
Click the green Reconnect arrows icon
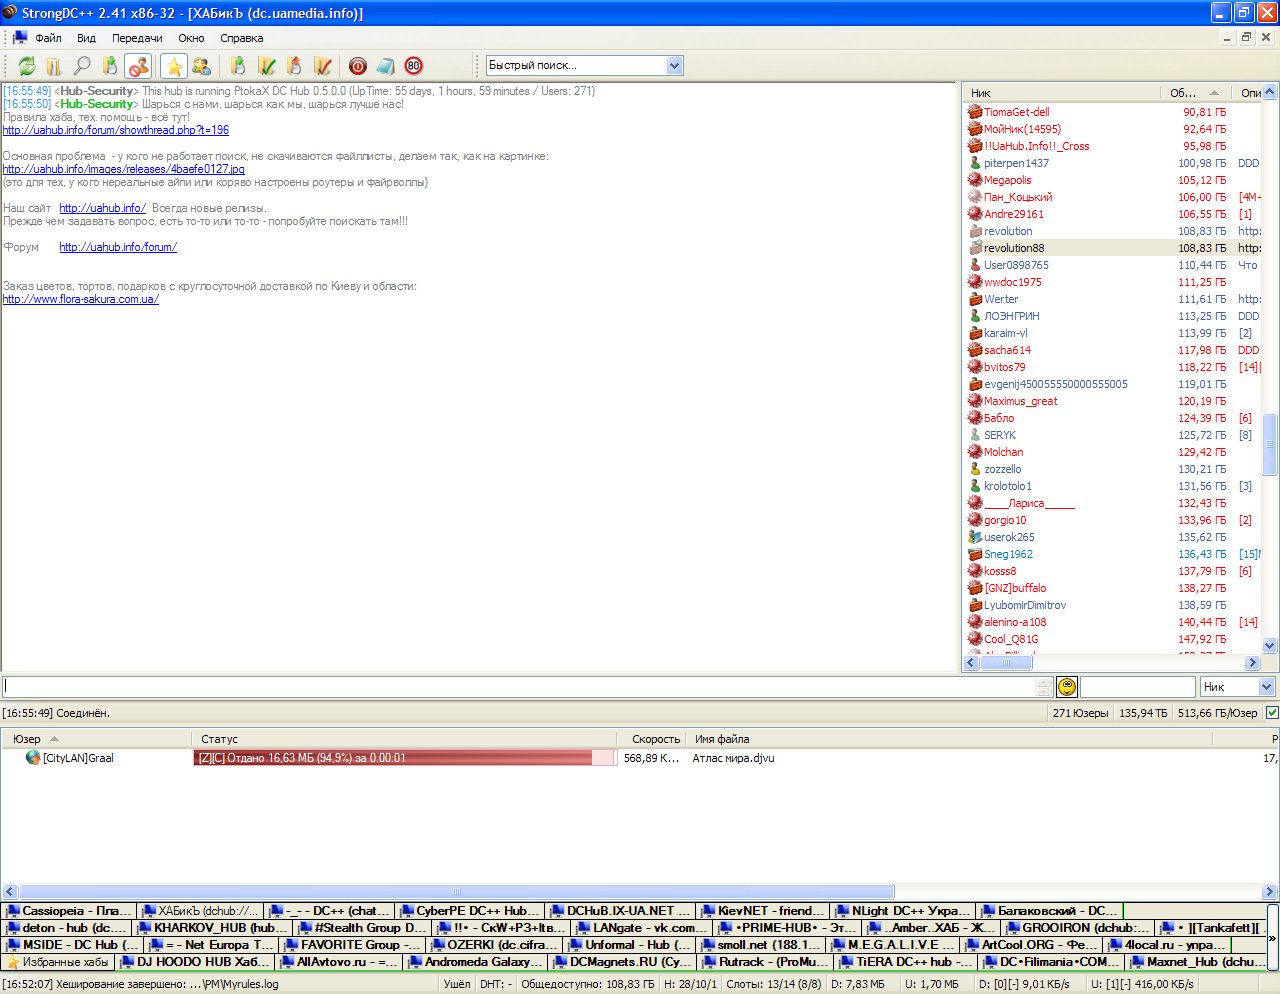(x=27, y=66)
